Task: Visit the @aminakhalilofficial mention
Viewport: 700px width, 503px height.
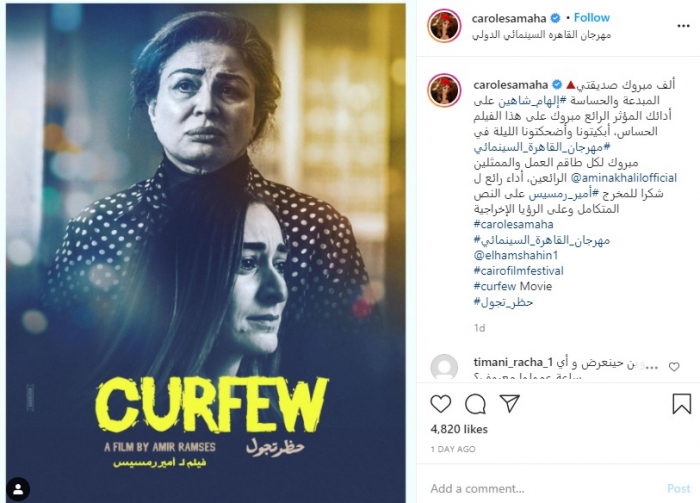Action: [624, 178]
